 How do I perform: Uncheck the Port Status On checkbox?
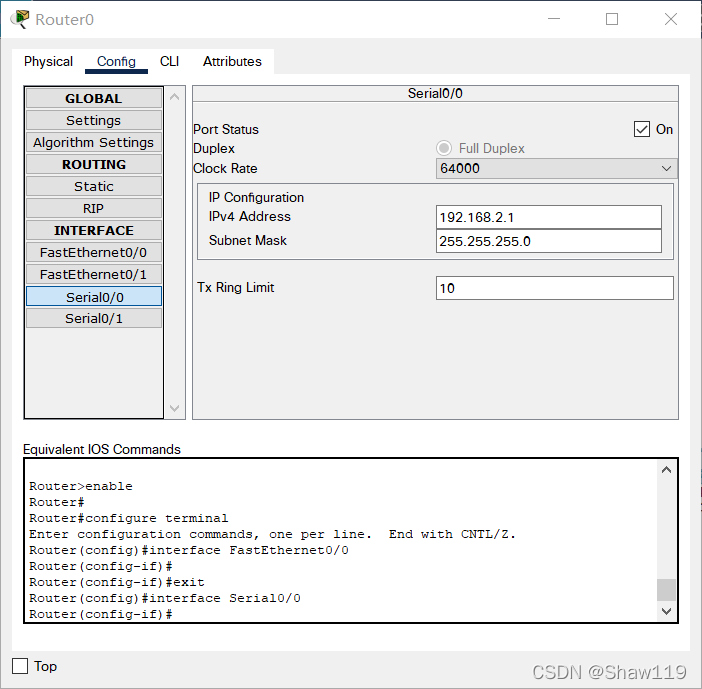[x=642, y=129]
